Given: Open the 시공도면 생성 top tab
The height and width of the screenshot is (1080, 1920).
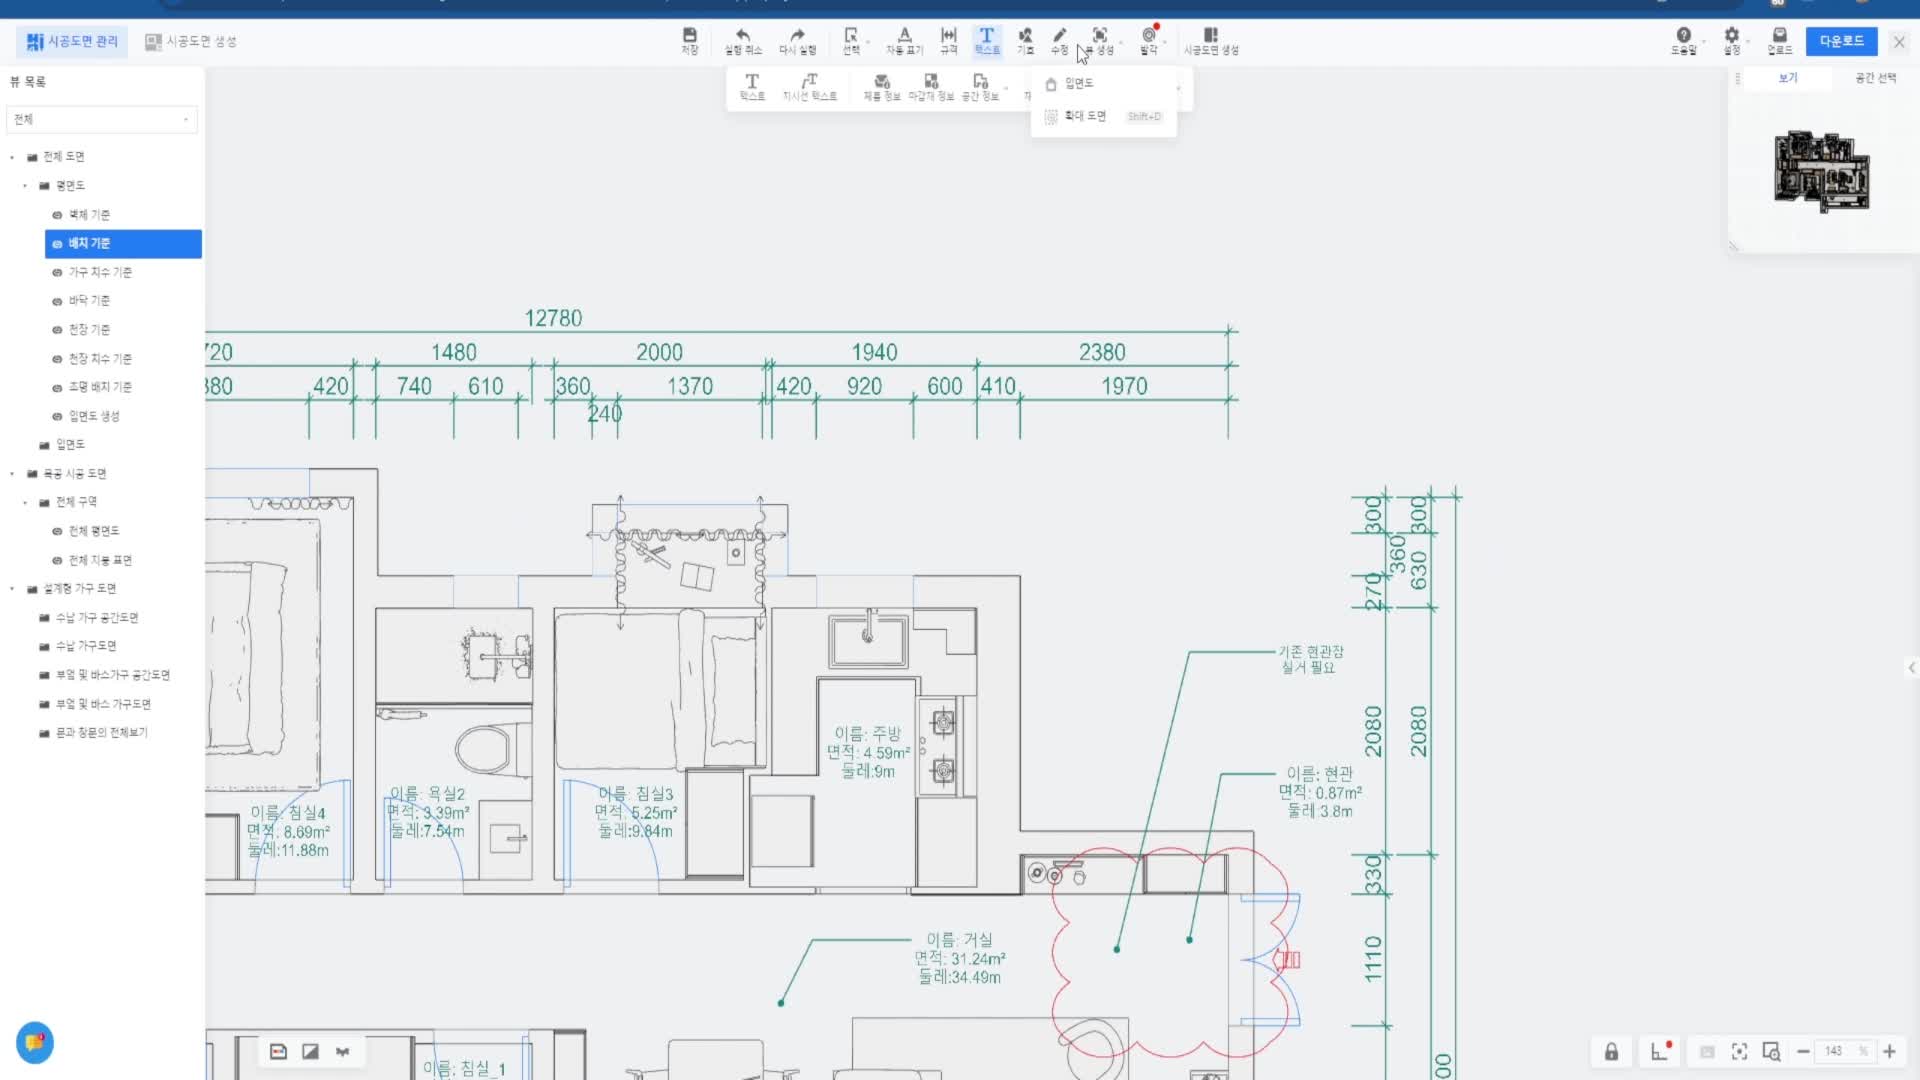Looking at the screenshot, I should coord(191,41).
